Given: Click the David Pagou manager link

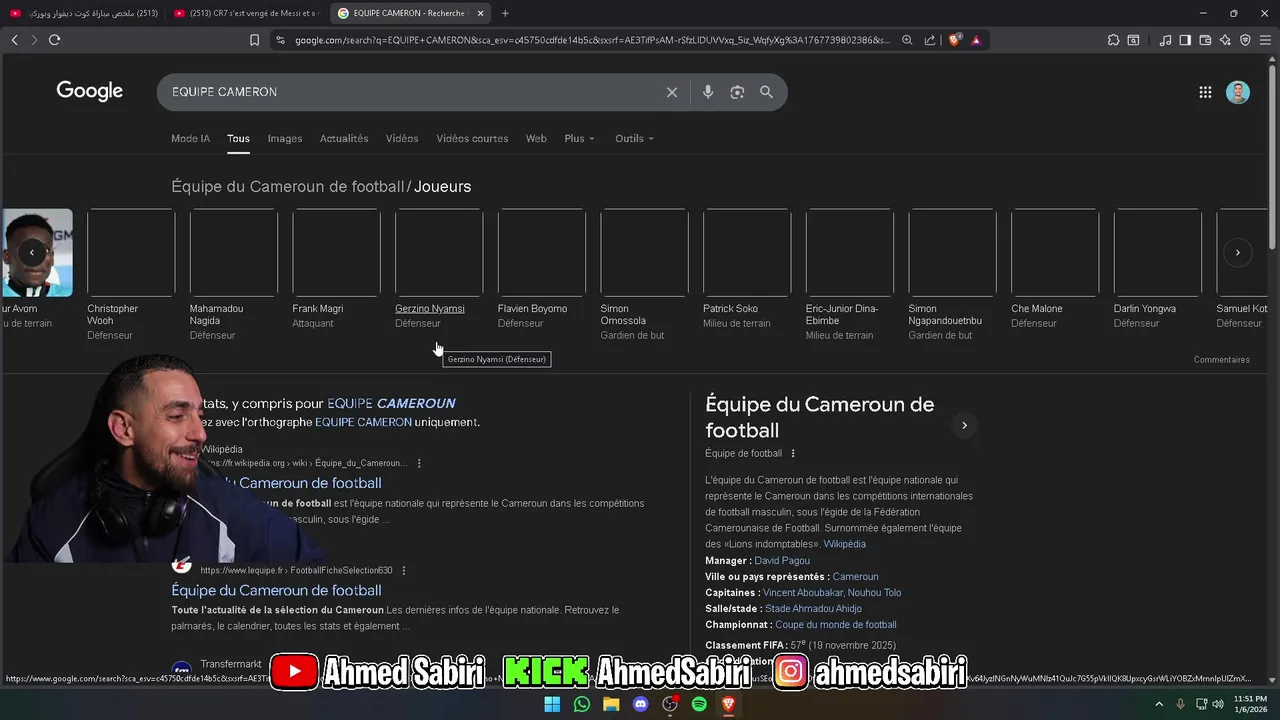Looking at the screenshot, I should pos(782,561).
